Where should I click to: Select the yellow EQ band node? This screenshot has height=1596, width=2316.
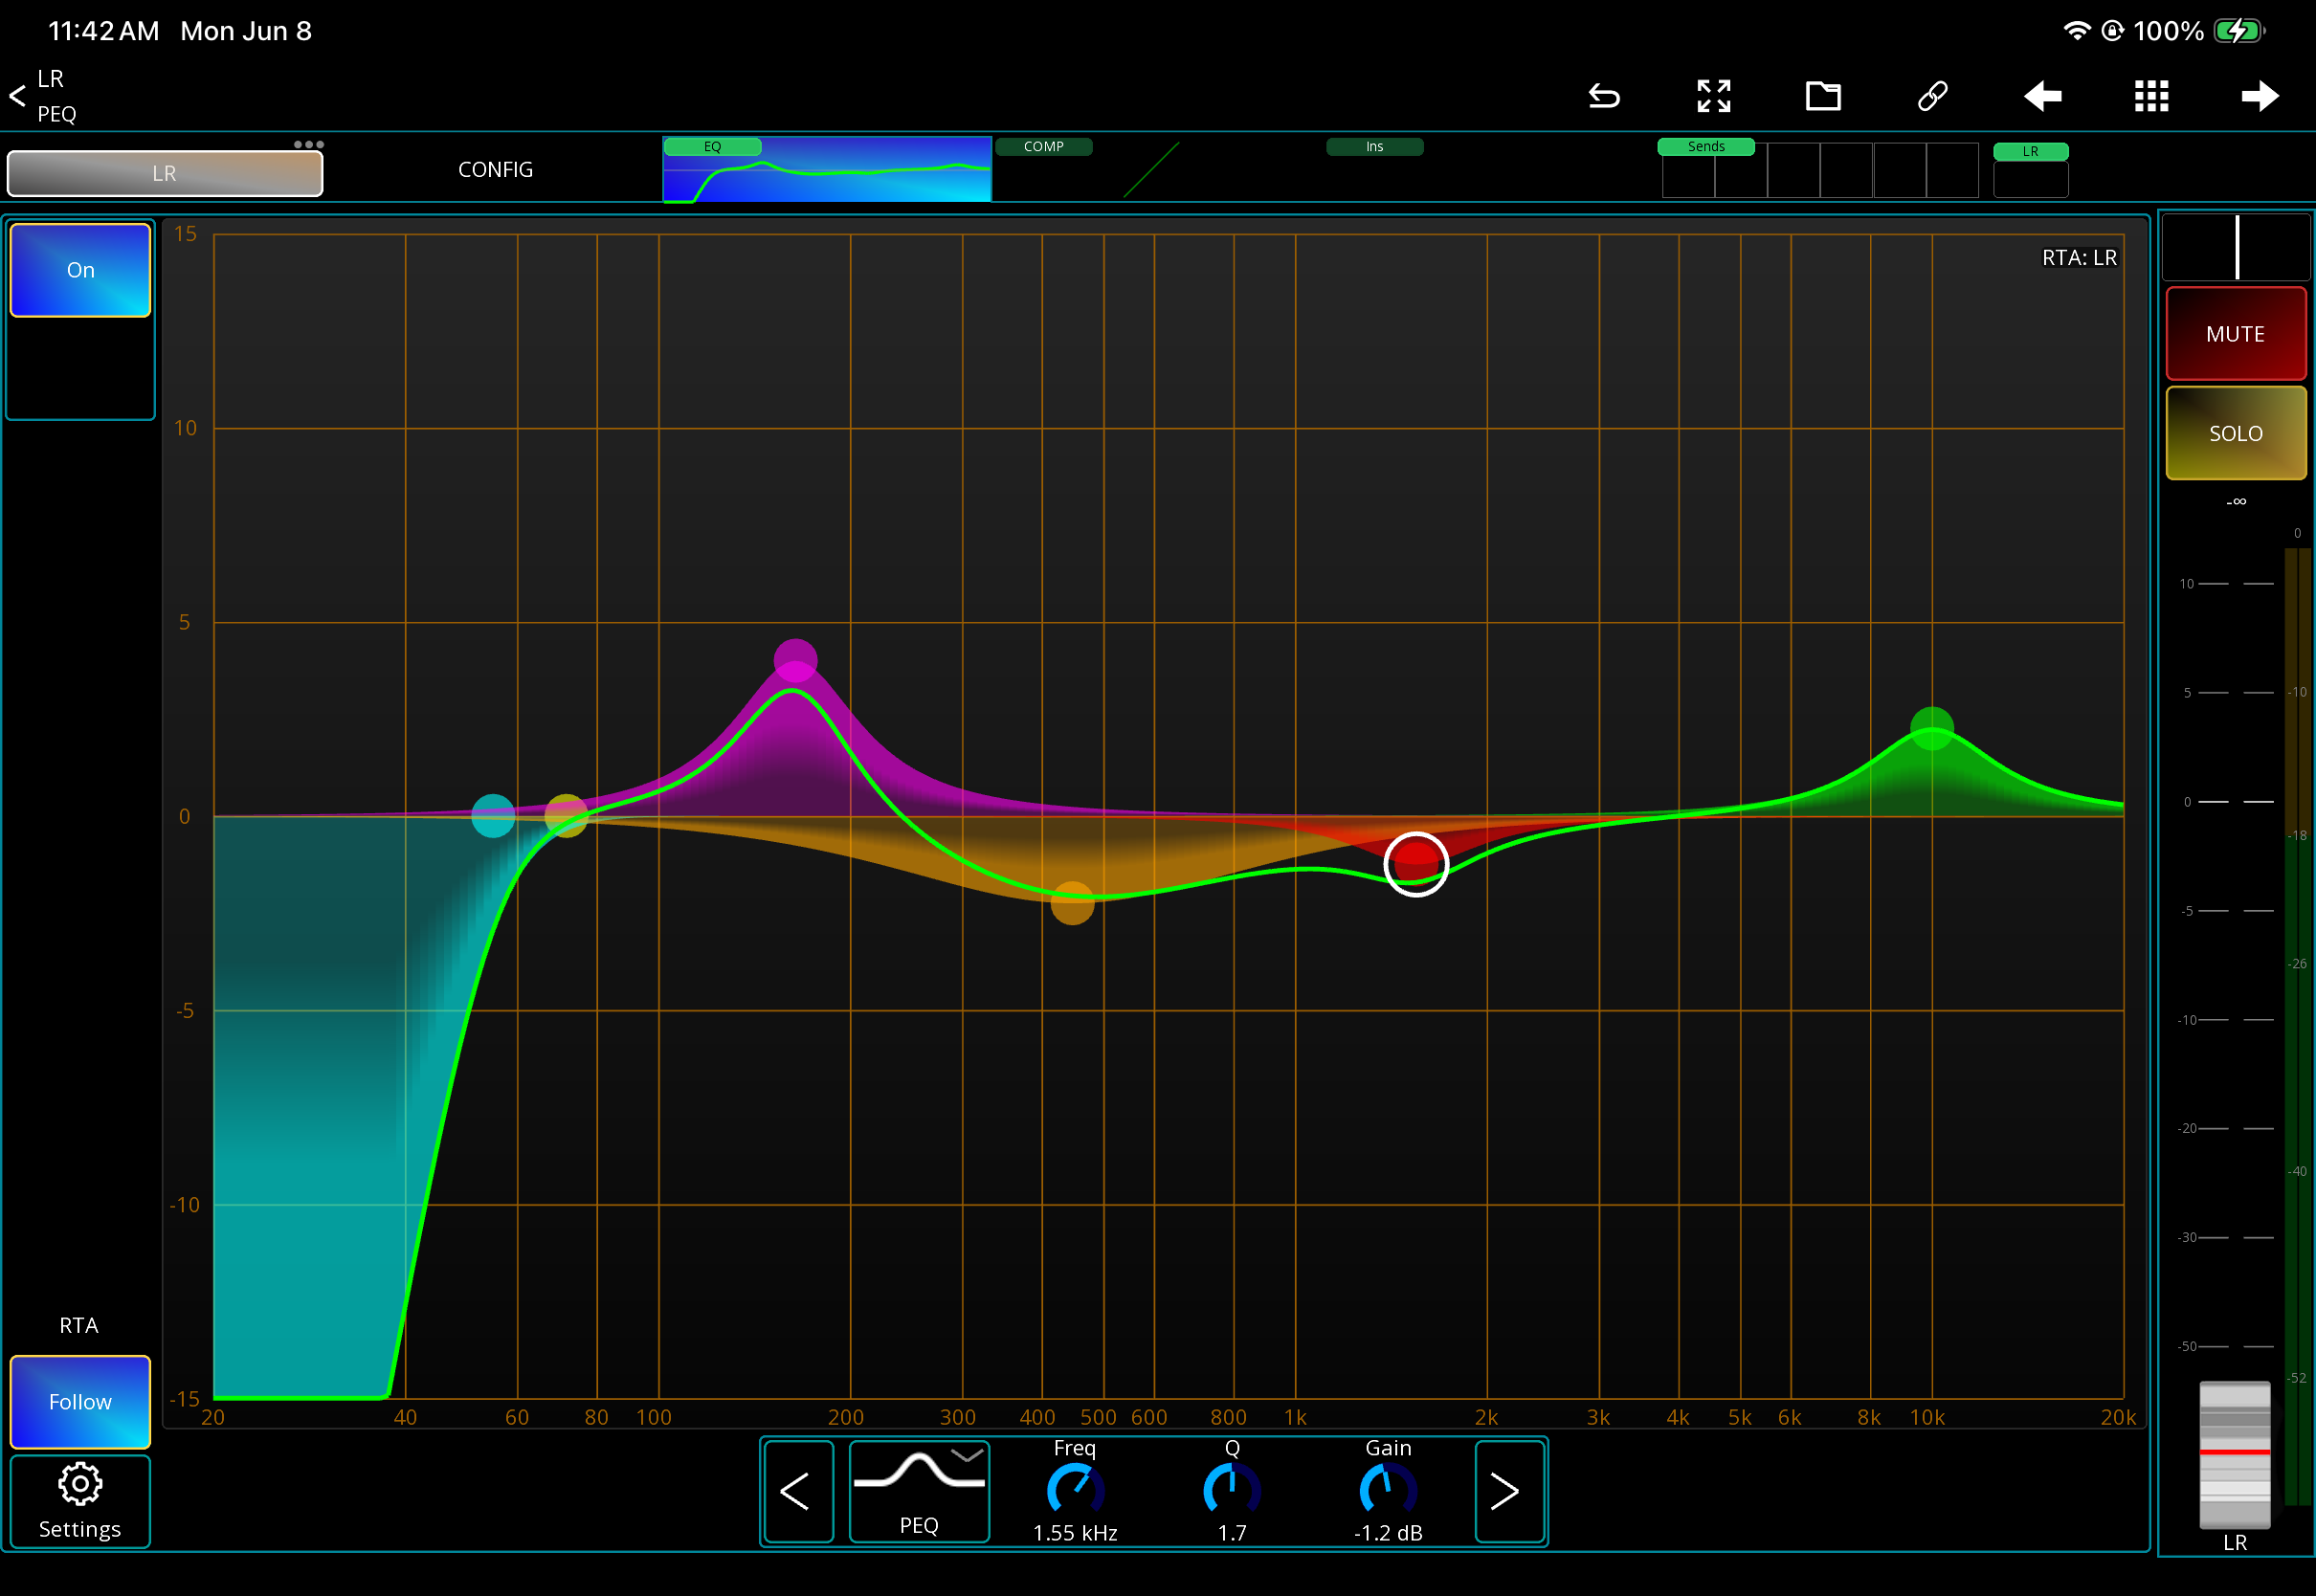[566, 816]
